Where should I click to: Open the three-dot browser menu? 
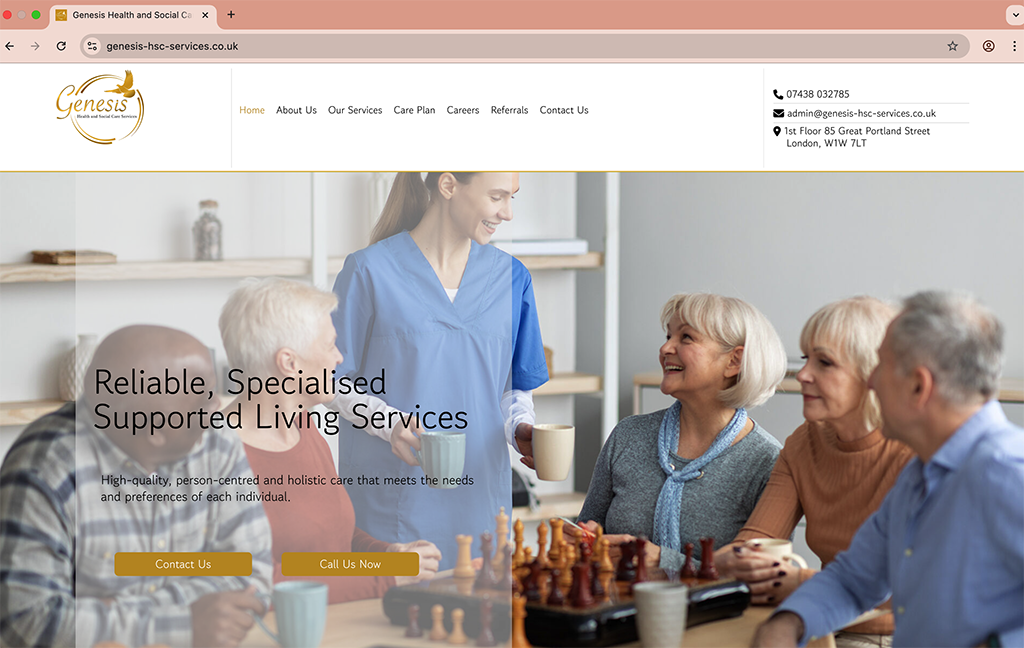pos(1014,46)
